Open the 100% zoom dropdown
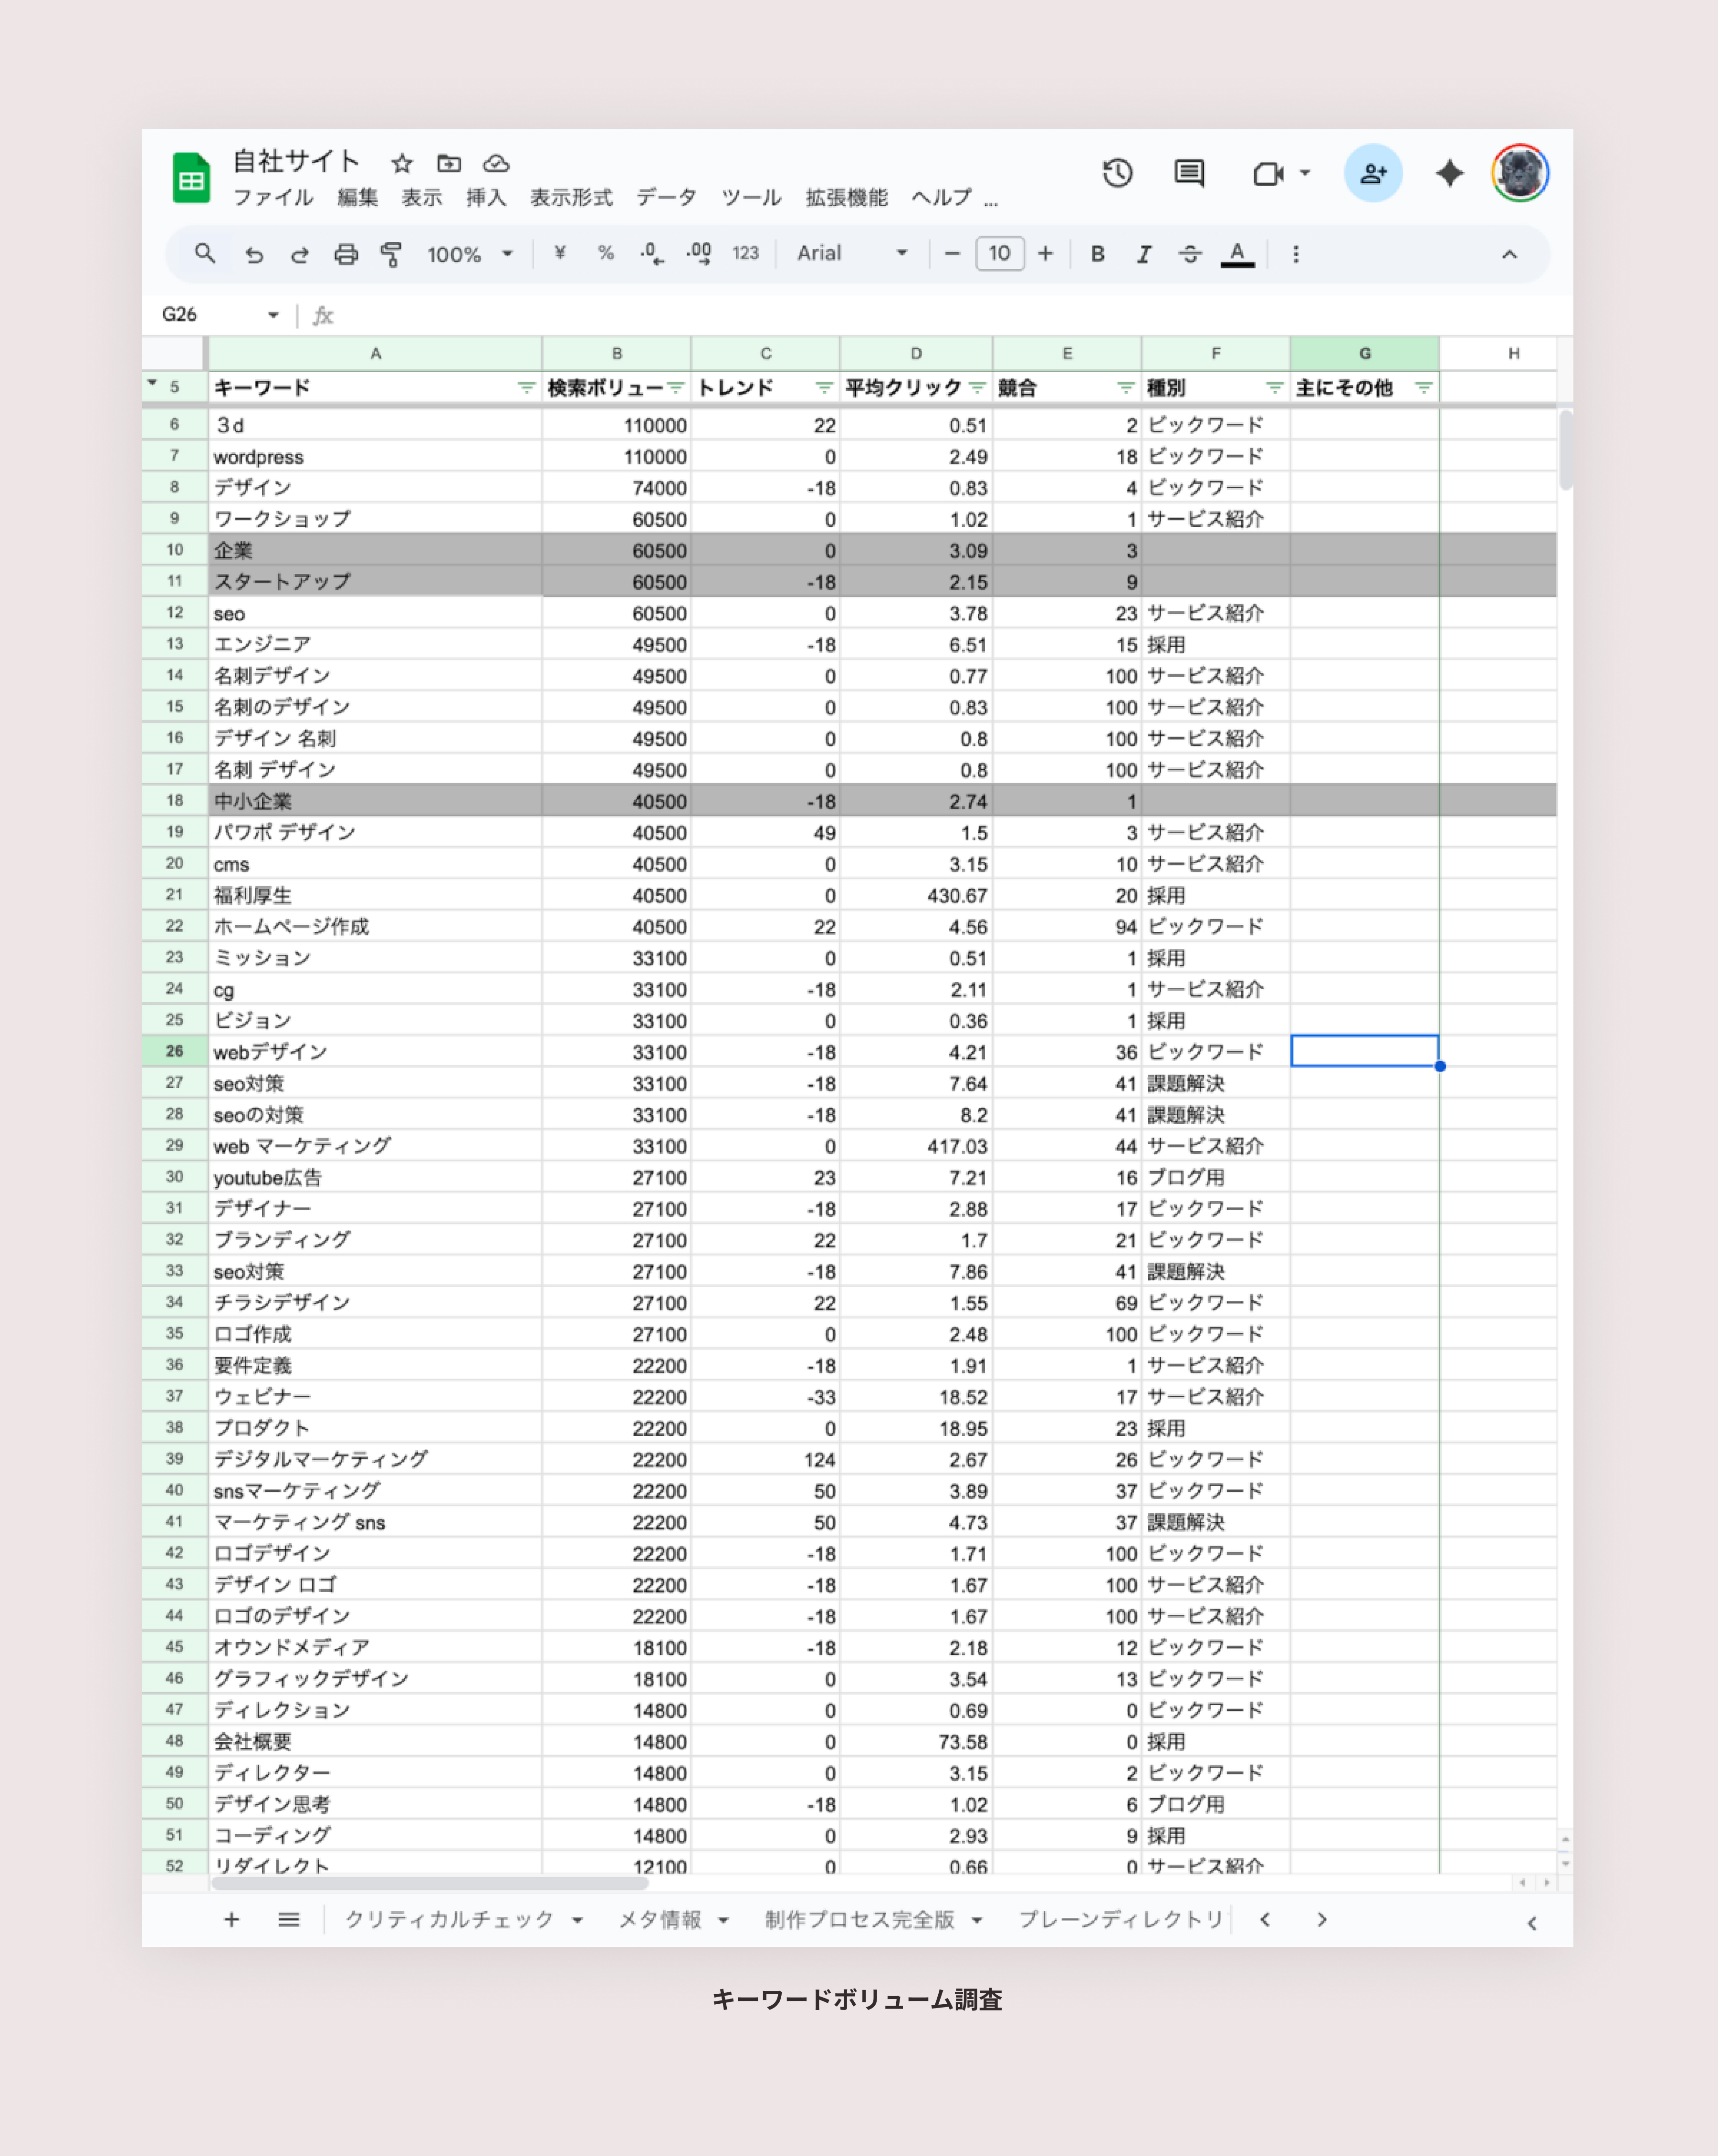 click(x=470, y=254)
